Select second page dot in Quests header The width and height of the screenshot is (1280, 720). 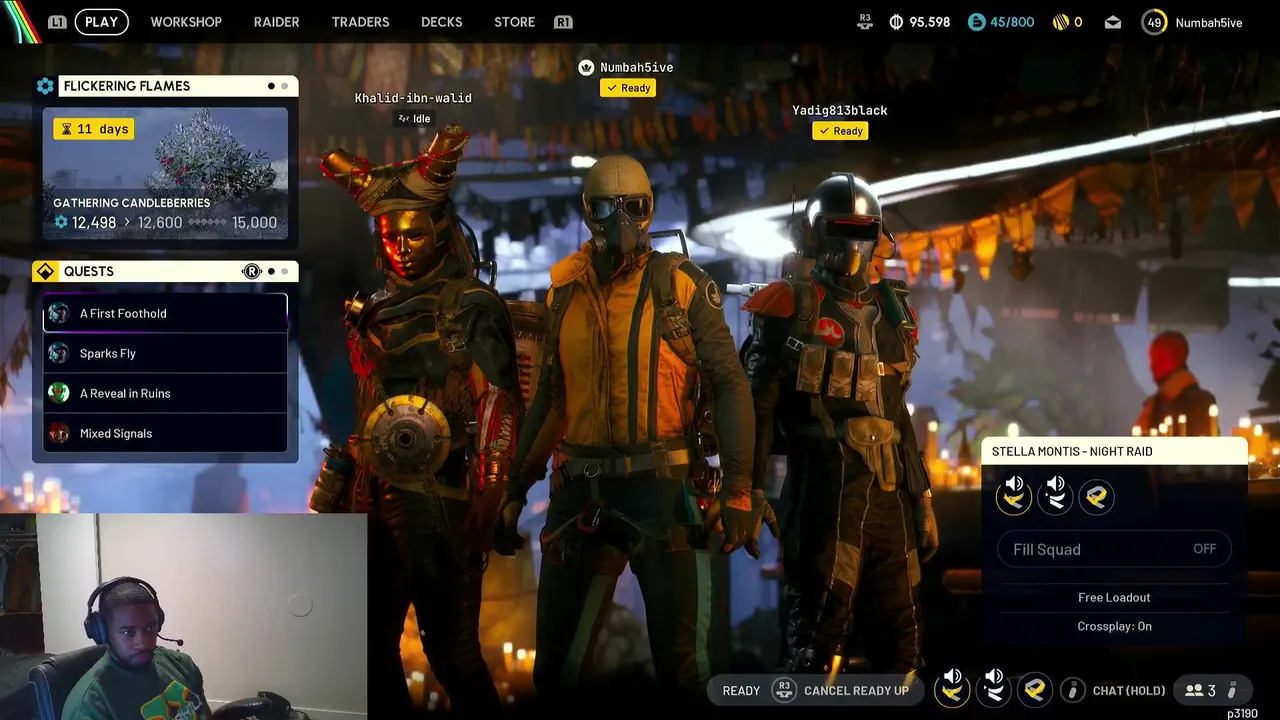pyautogui.click(x=284, y=271)
